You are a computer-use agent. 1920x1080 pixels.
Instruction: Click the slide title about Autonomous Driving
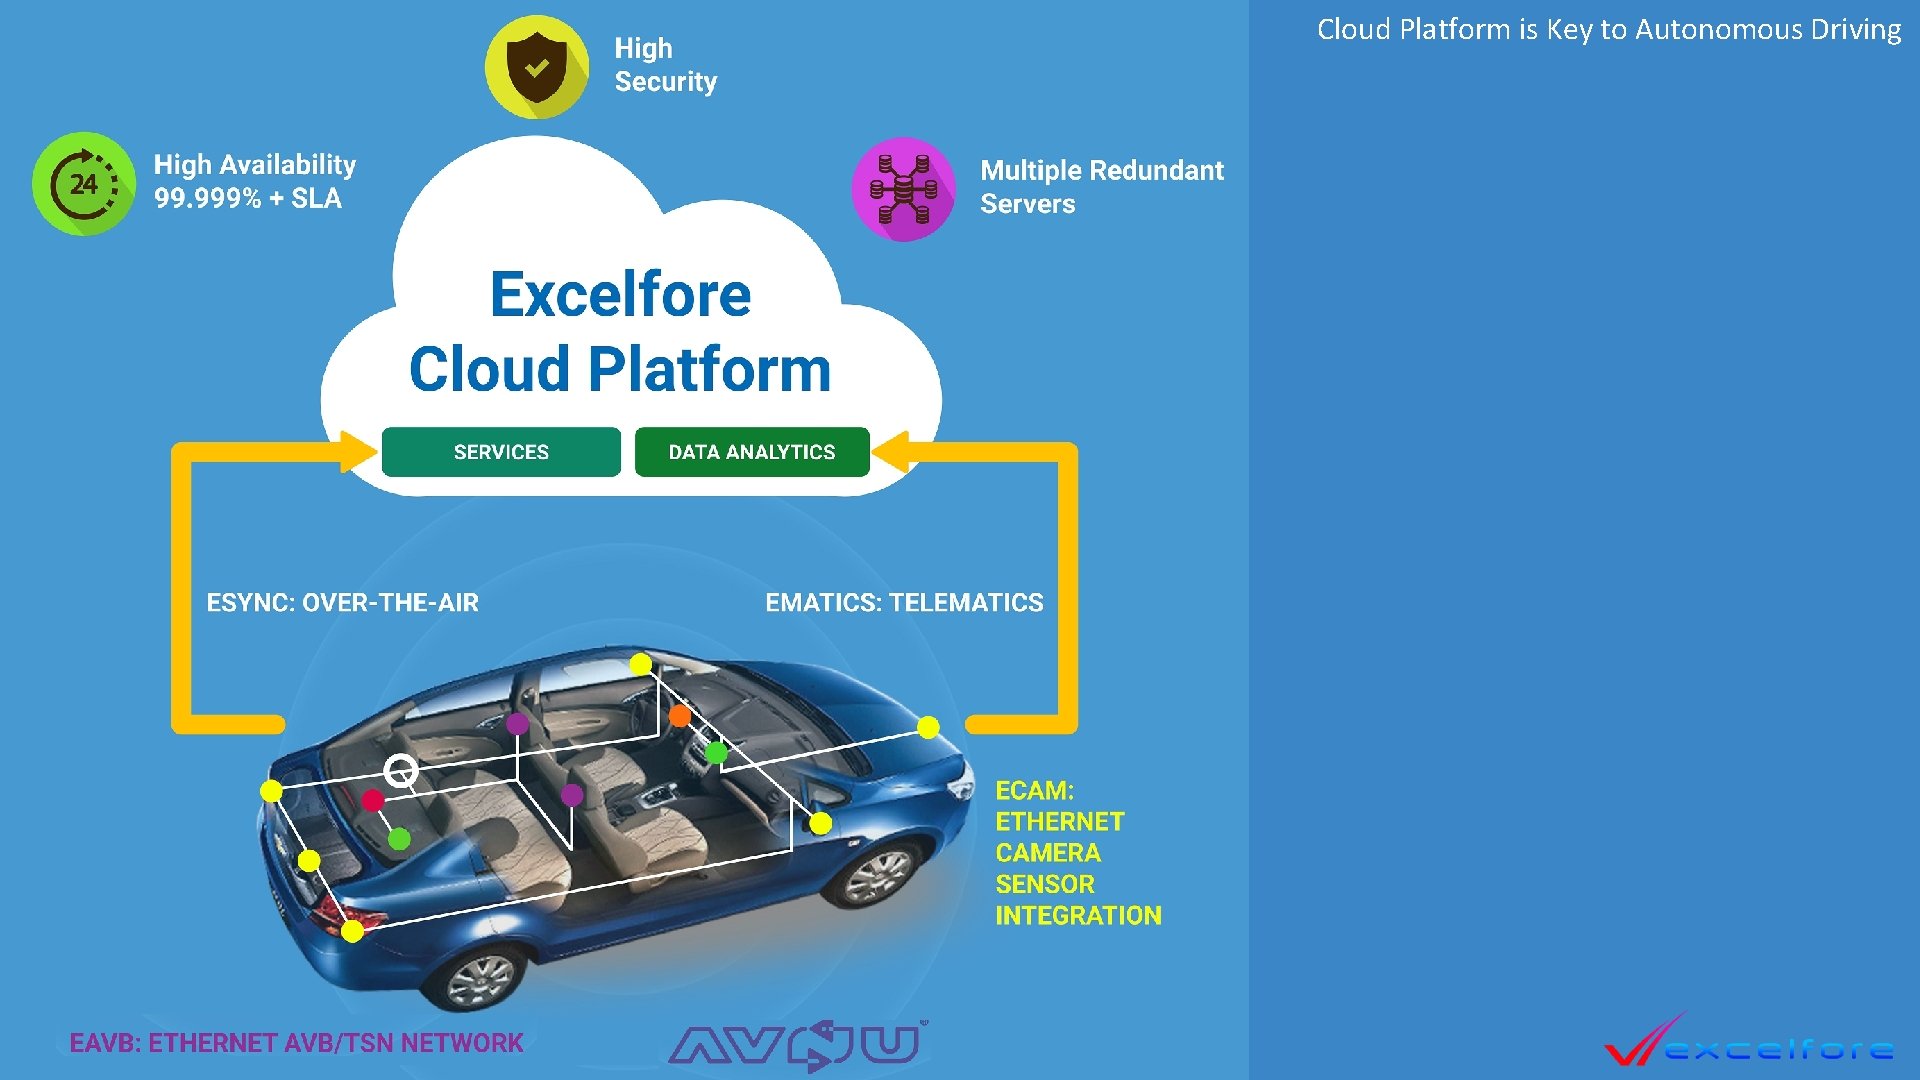click(x=1609, y=30)
